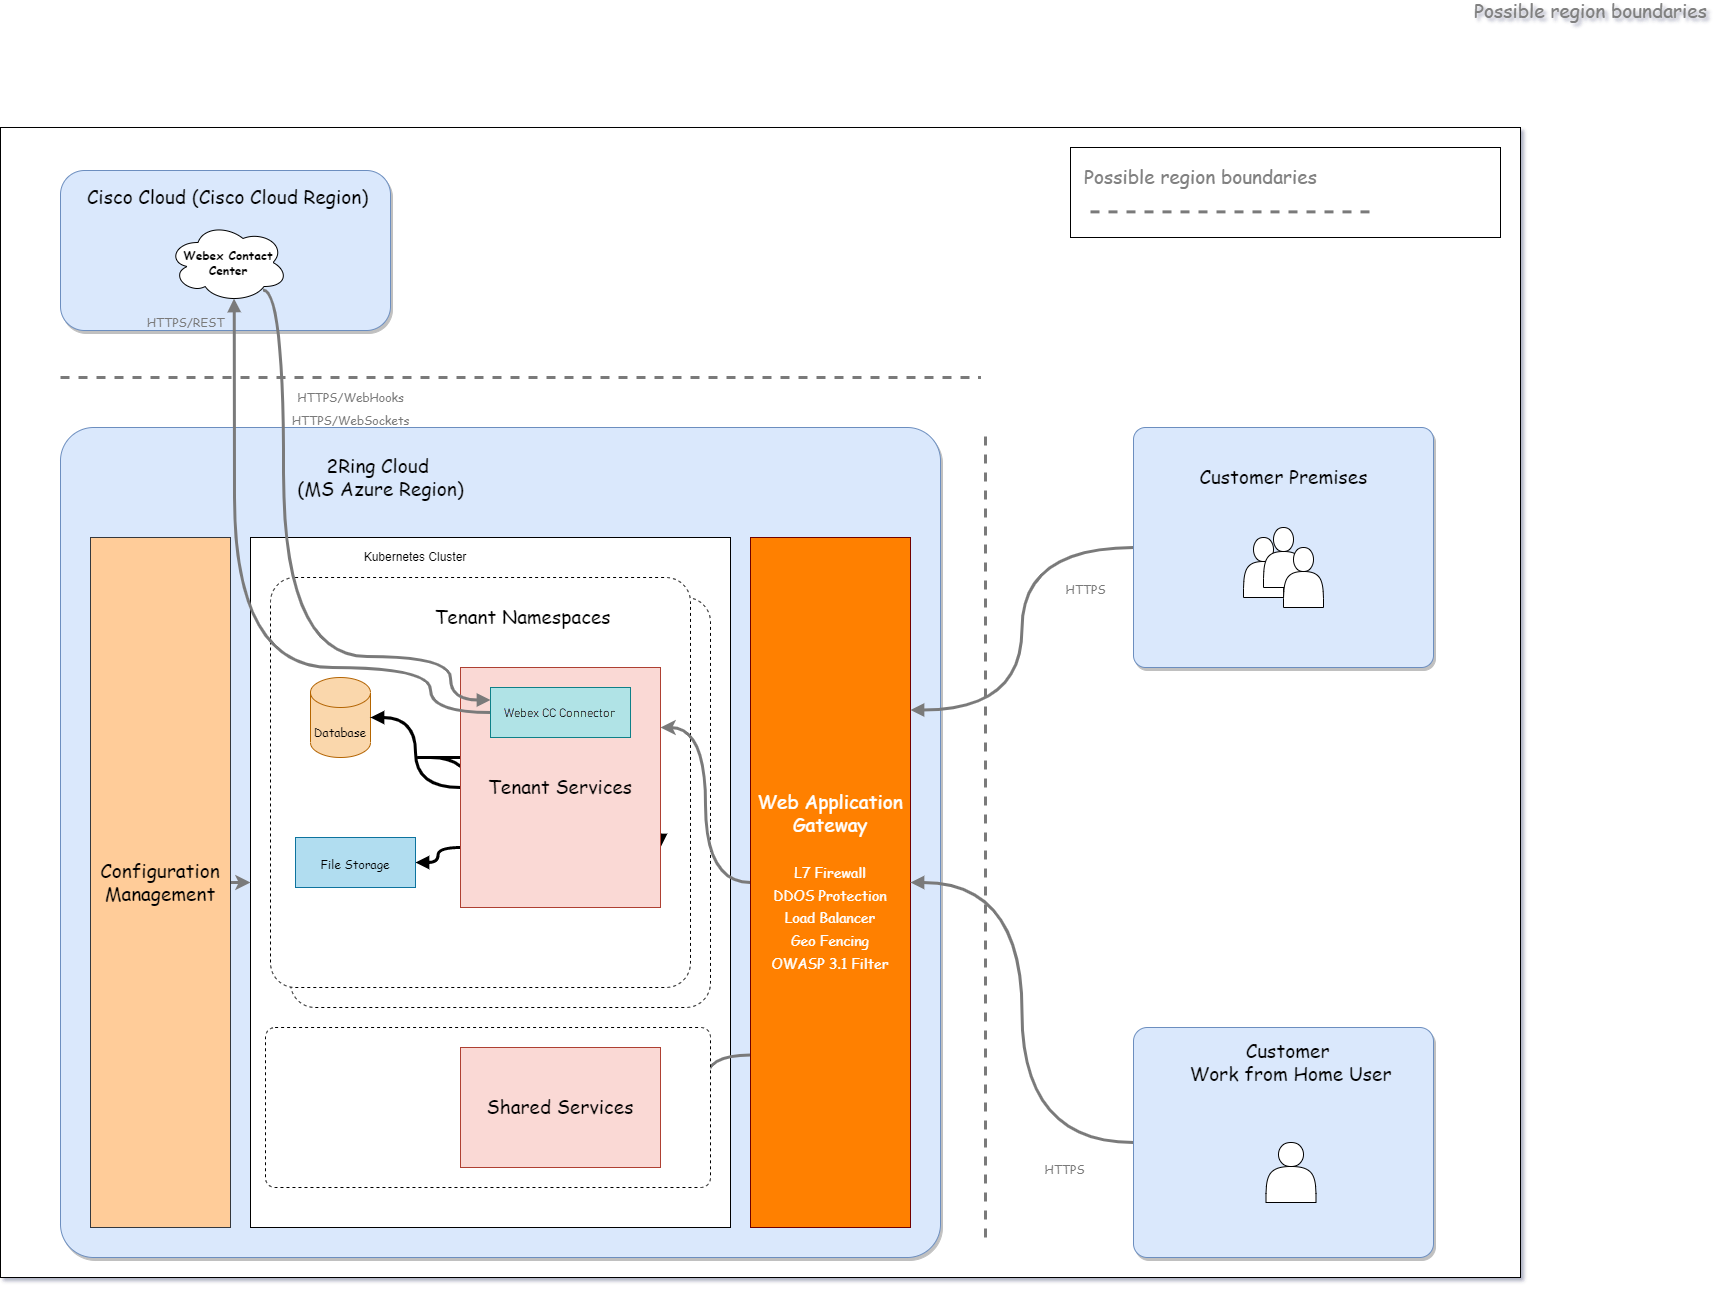Click the Customer Premises title
This screenshot has width=1719, height=1289.
(1283, 477)
